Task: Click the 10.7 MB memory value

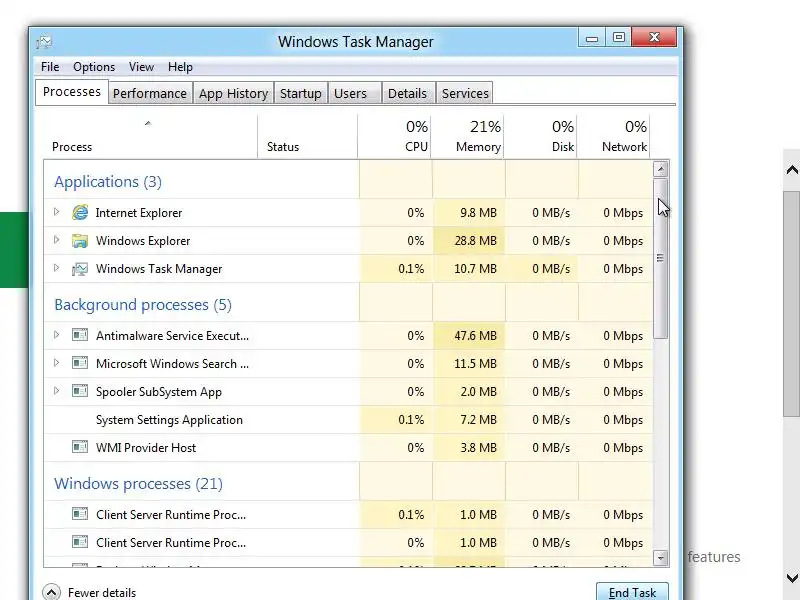Action: (475, 269)
